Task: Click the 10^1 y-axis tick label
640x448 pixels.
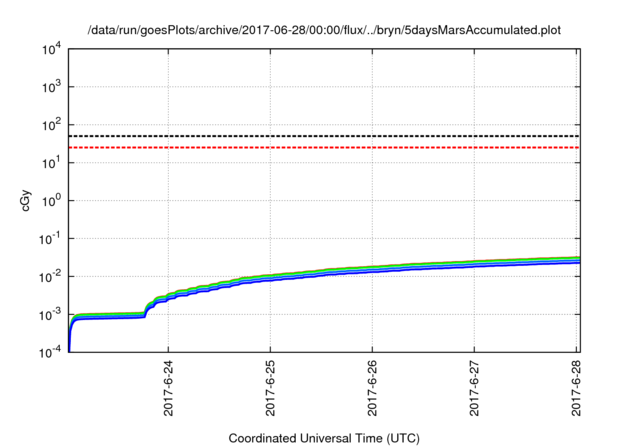Action: (51, 163)
